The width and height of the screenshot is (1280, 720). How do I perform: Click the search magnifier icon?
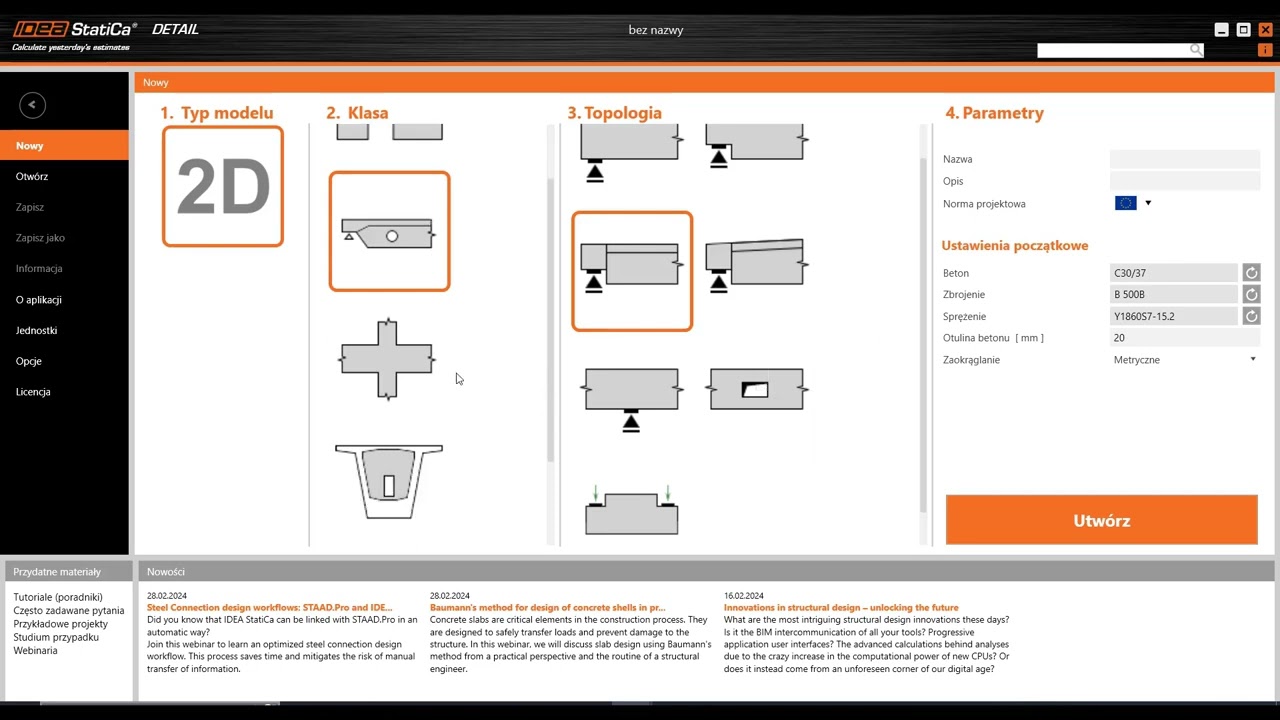1196,50
